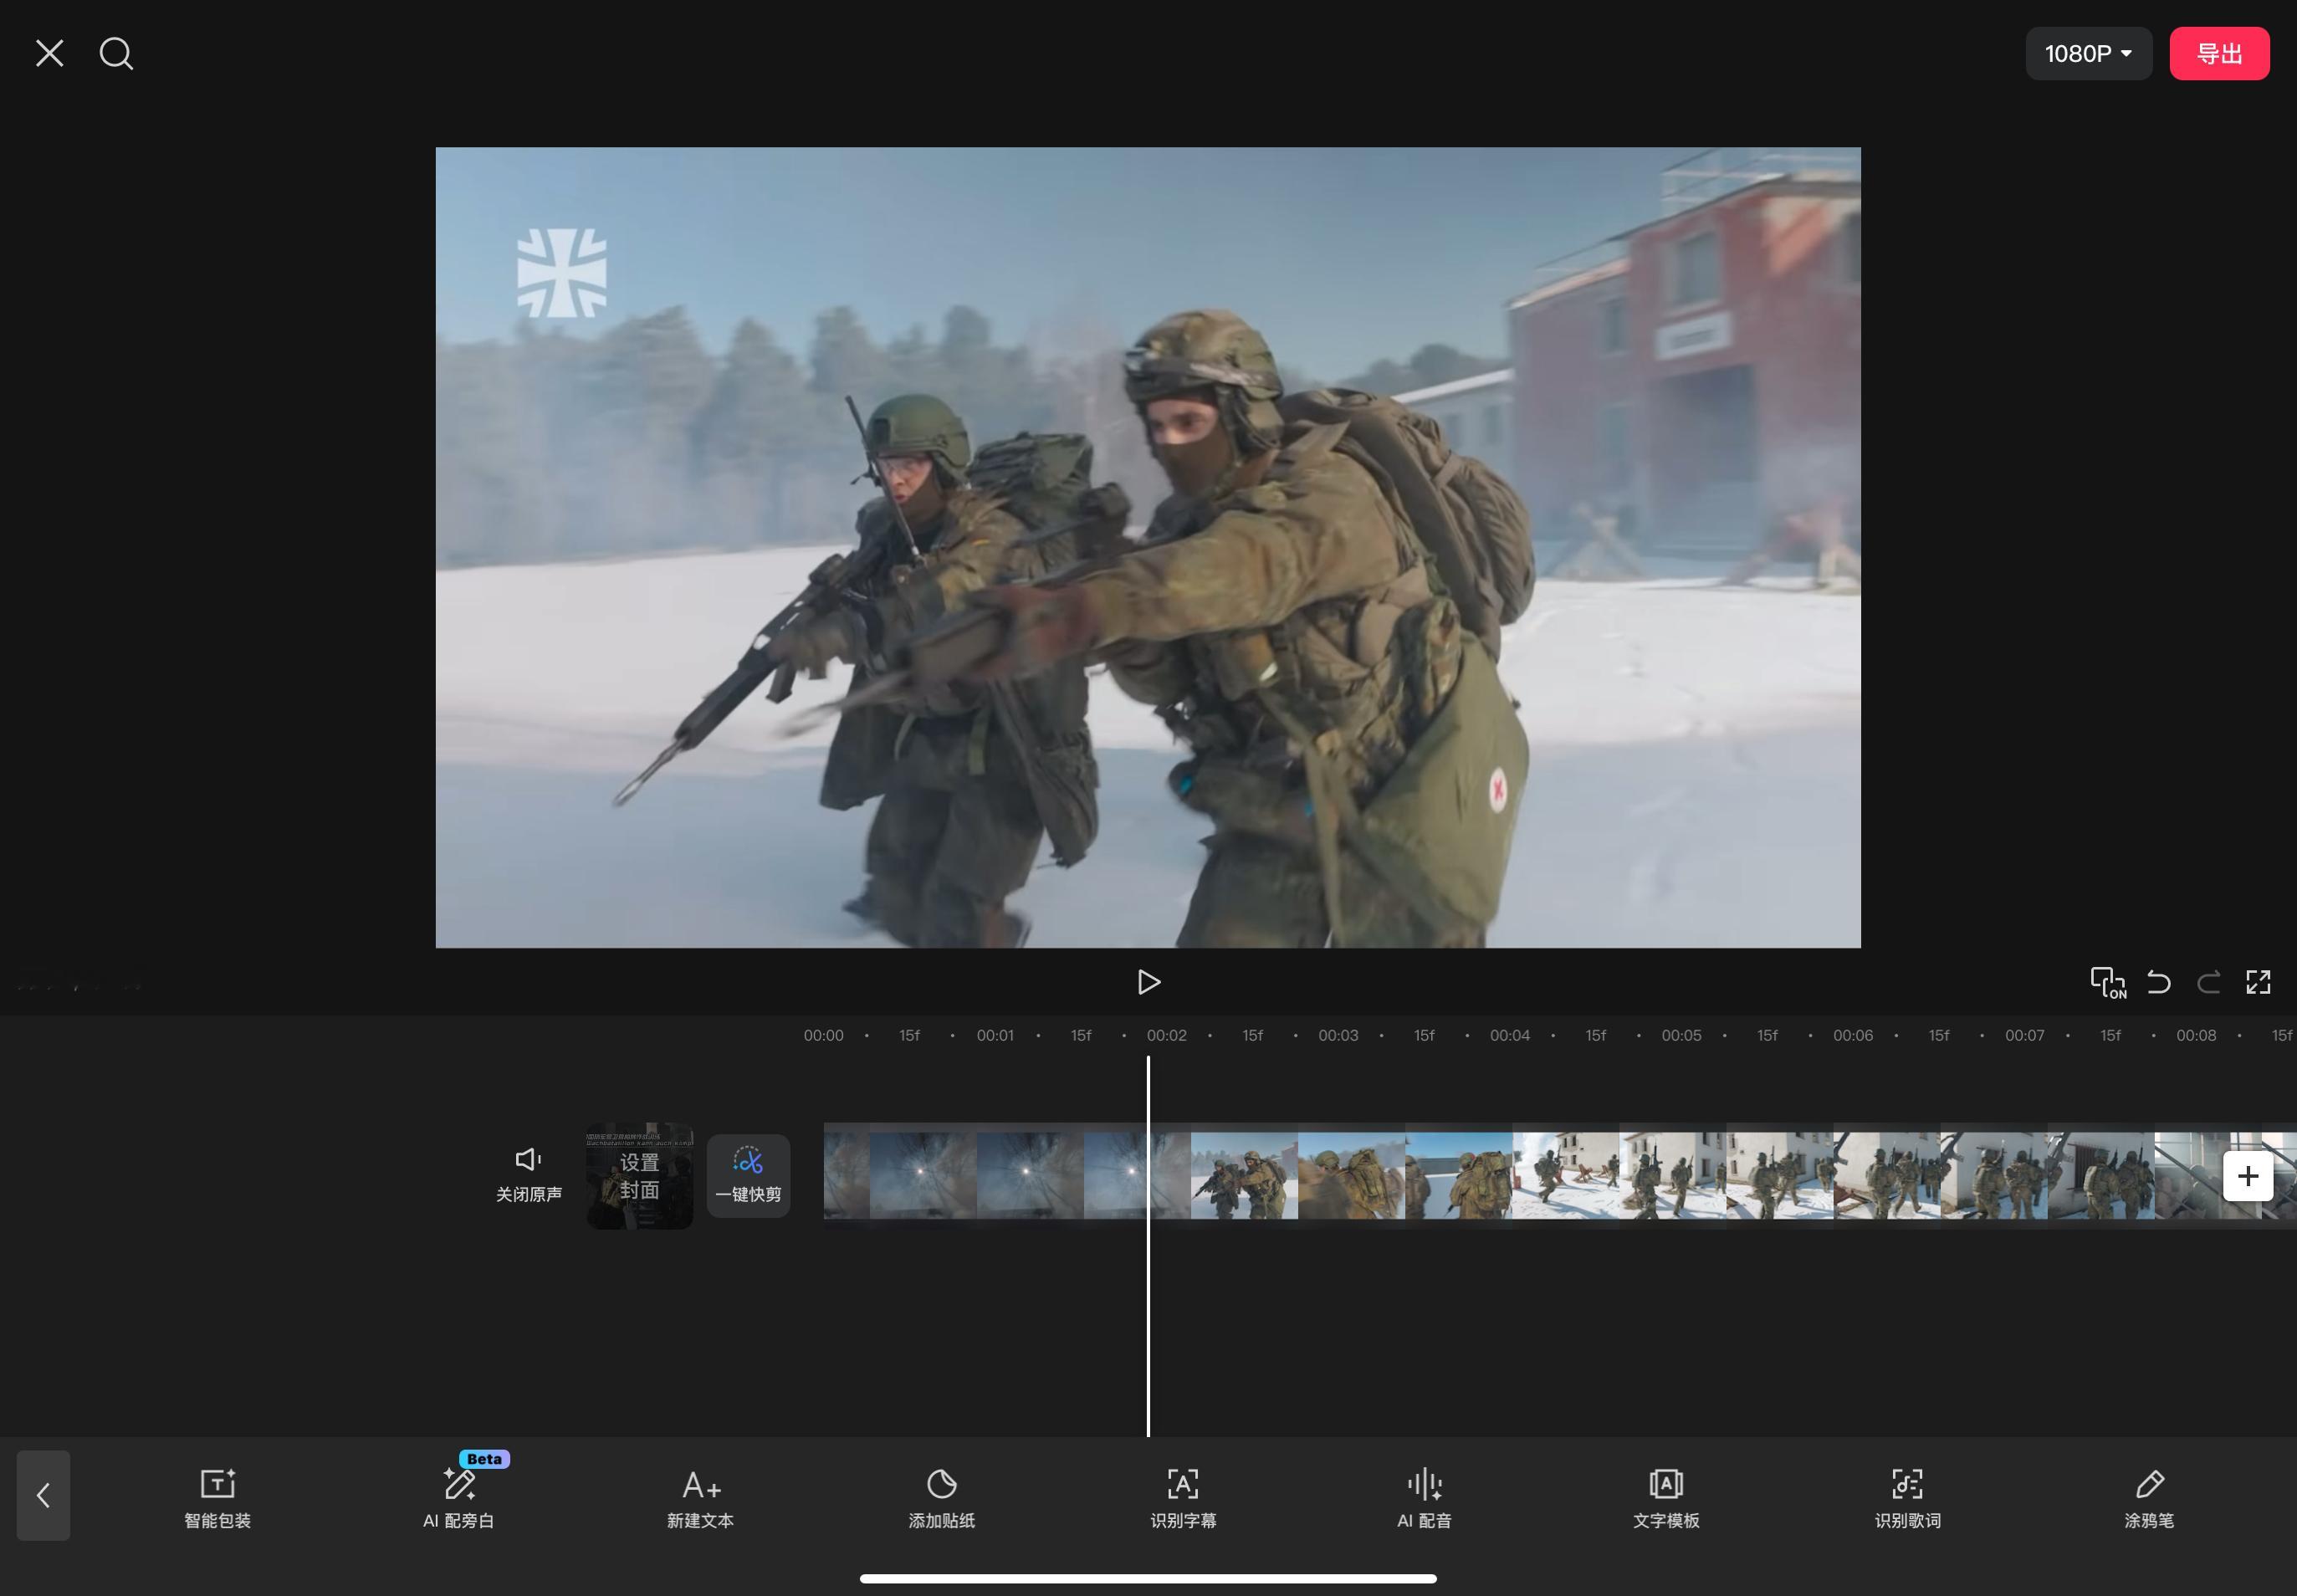Expand the resolution 1080P dropdown

pyautogui.click(x=2088, y=53)
